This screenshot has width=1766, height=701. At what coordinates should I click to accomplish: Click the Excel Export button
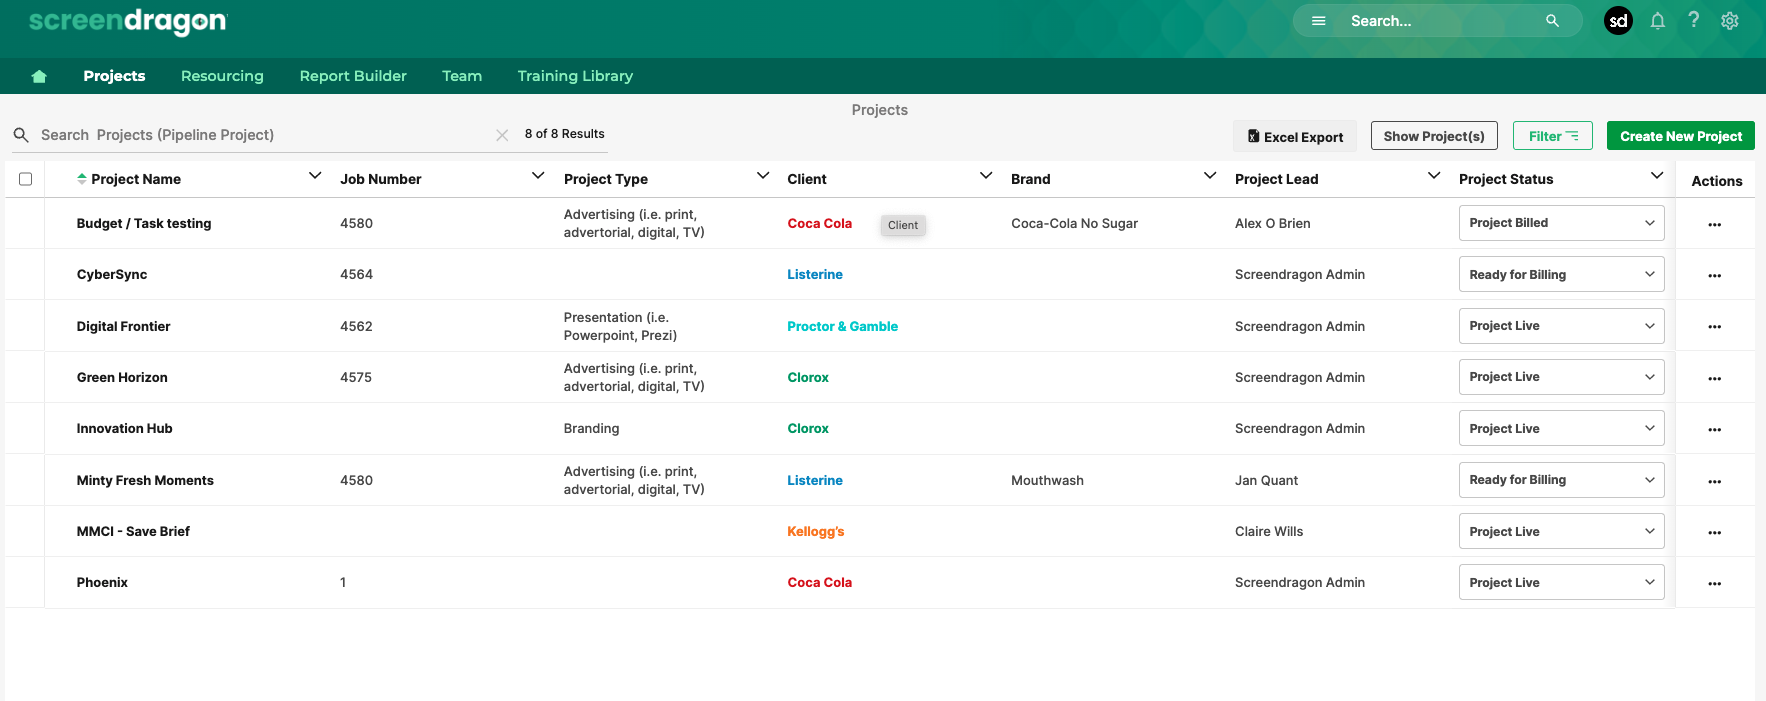pos(1295,136)
